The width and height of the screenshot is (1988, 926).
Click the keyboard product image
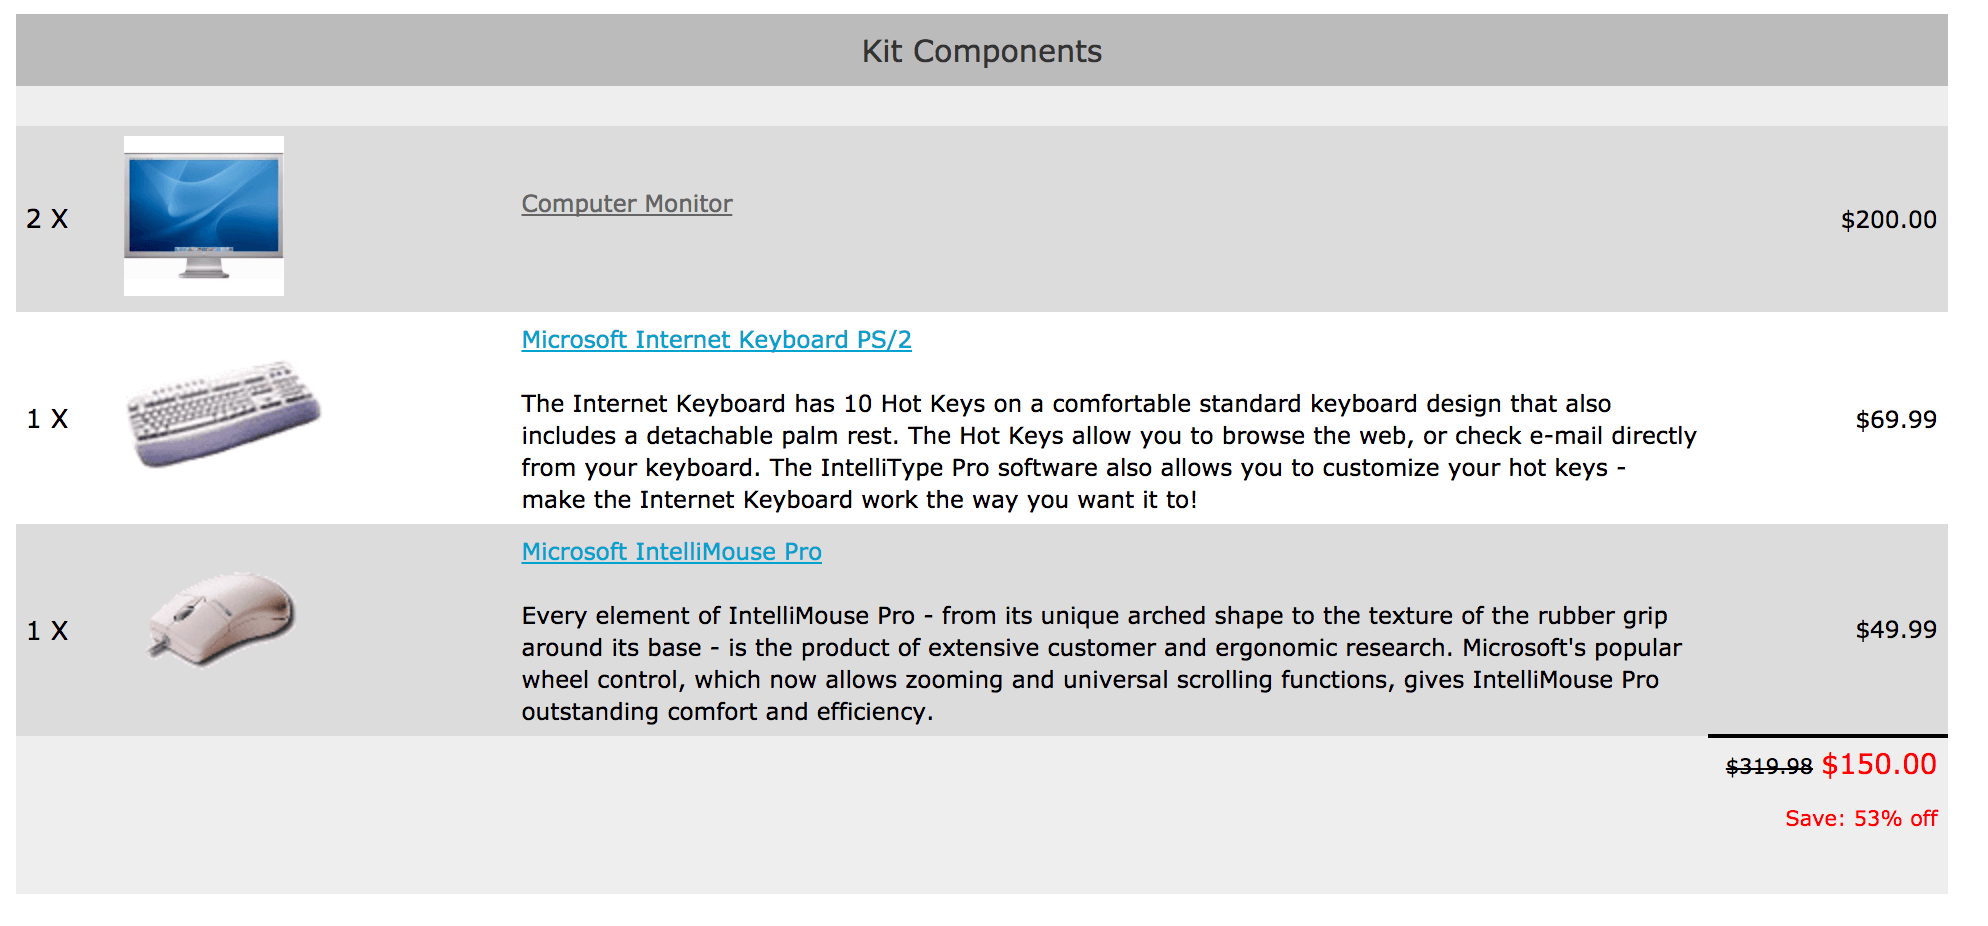(x=224, y=414)
